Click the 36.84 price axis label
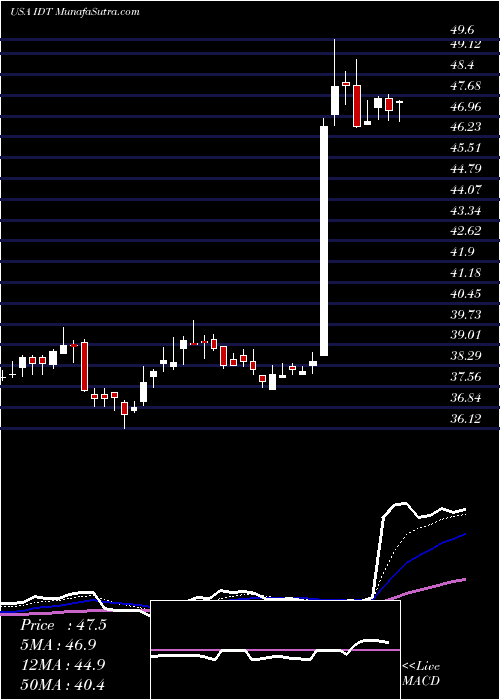Screen dimensions: 500x700 pyautogui.click(x=466, y=397)
